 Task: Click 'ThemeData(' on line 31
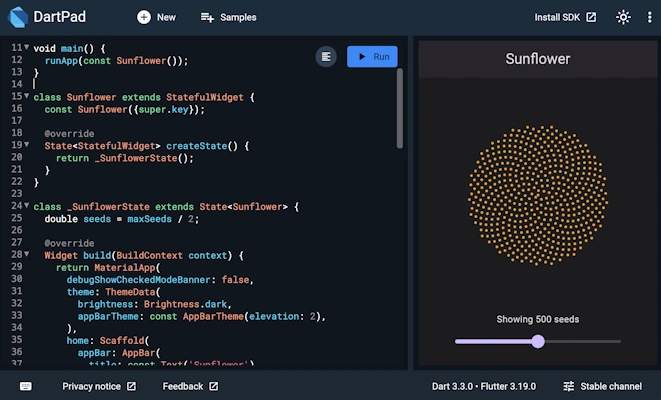point(133,292)
